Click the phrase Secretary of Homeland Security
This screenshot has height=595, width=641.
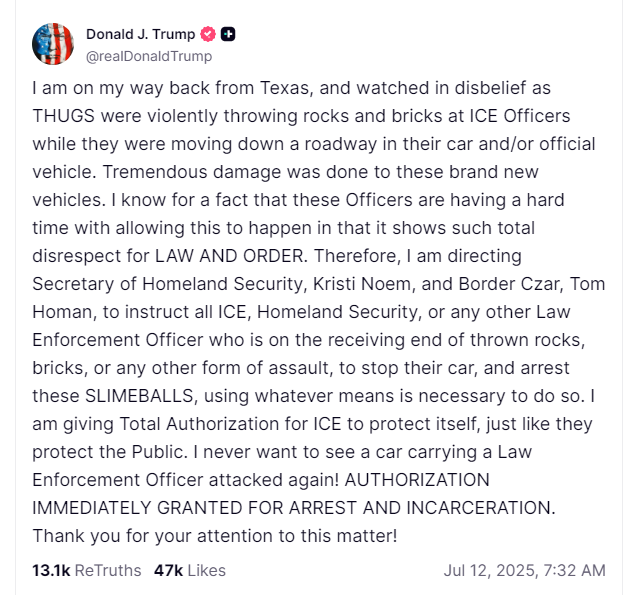tap(167, 284)
